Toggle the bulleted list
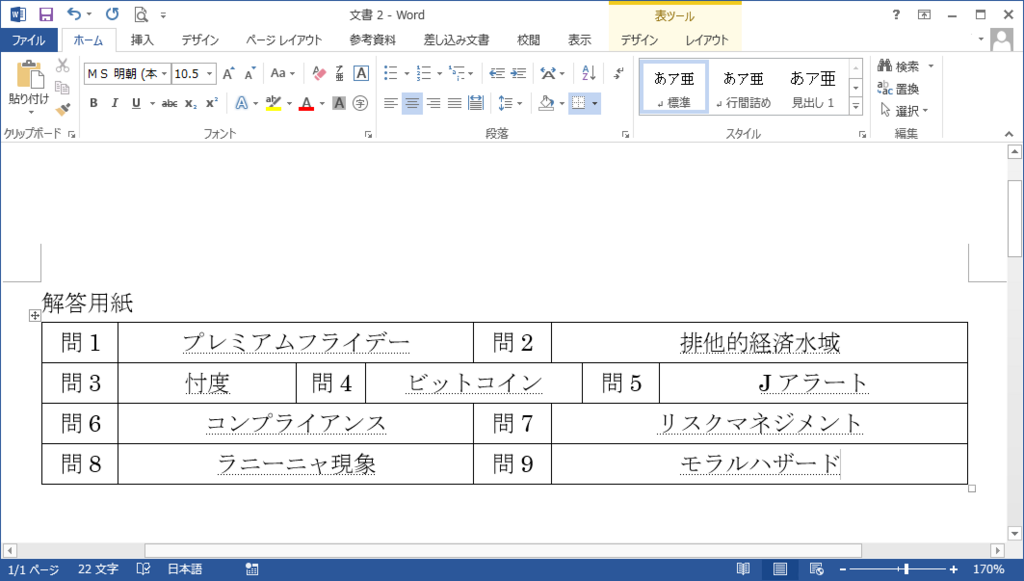1024x581 pixels. tap(393, 73)
